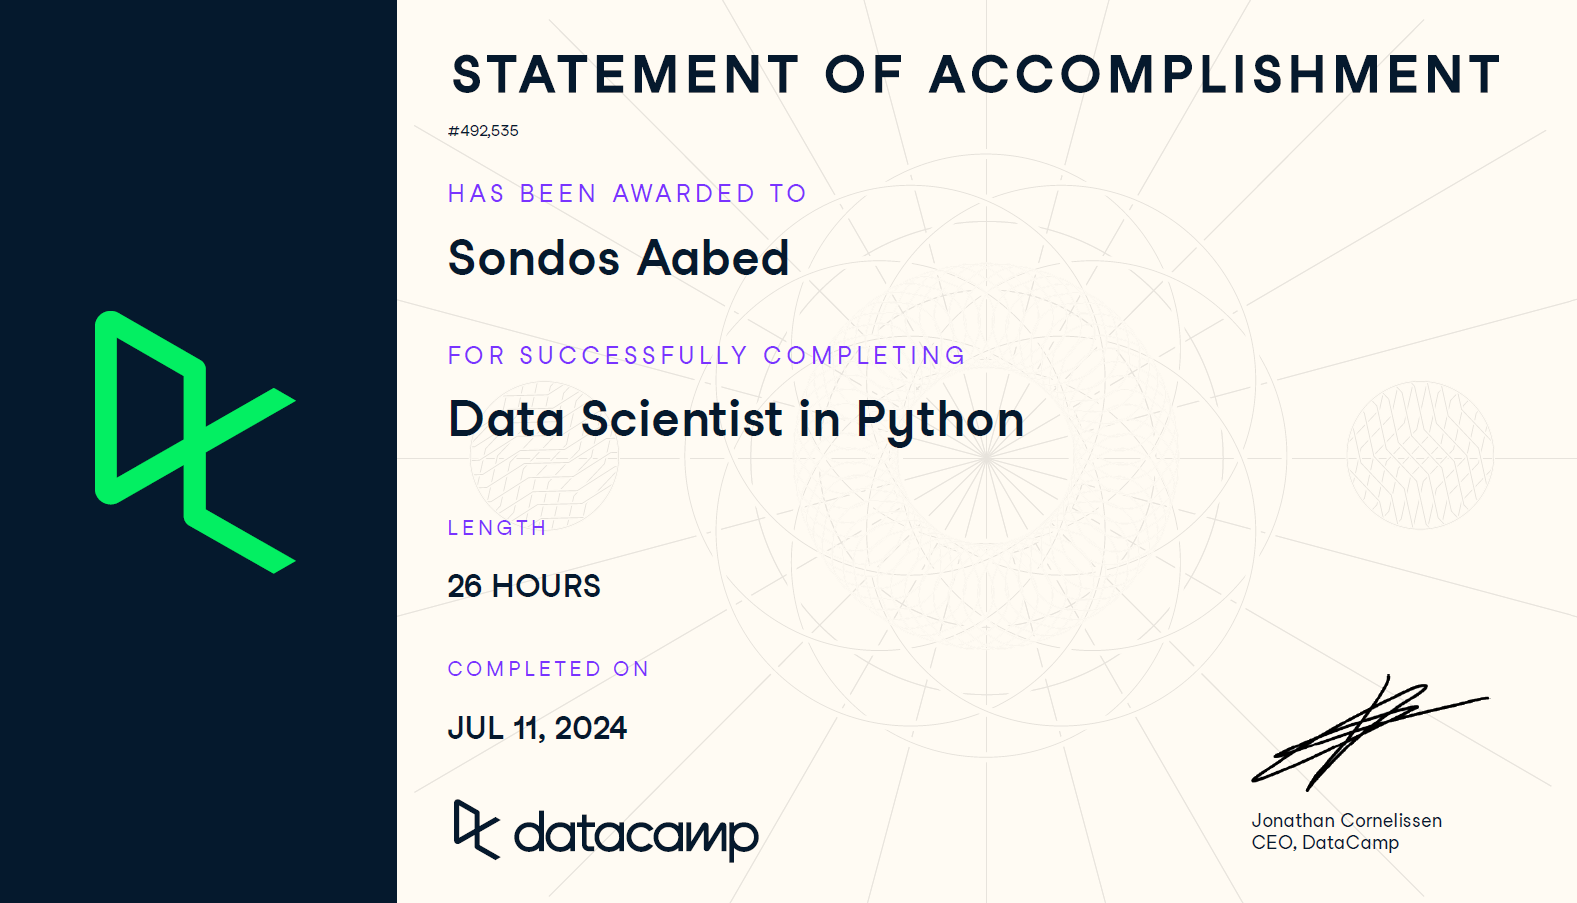Select the certificate number #492,535

click(483, 131)
